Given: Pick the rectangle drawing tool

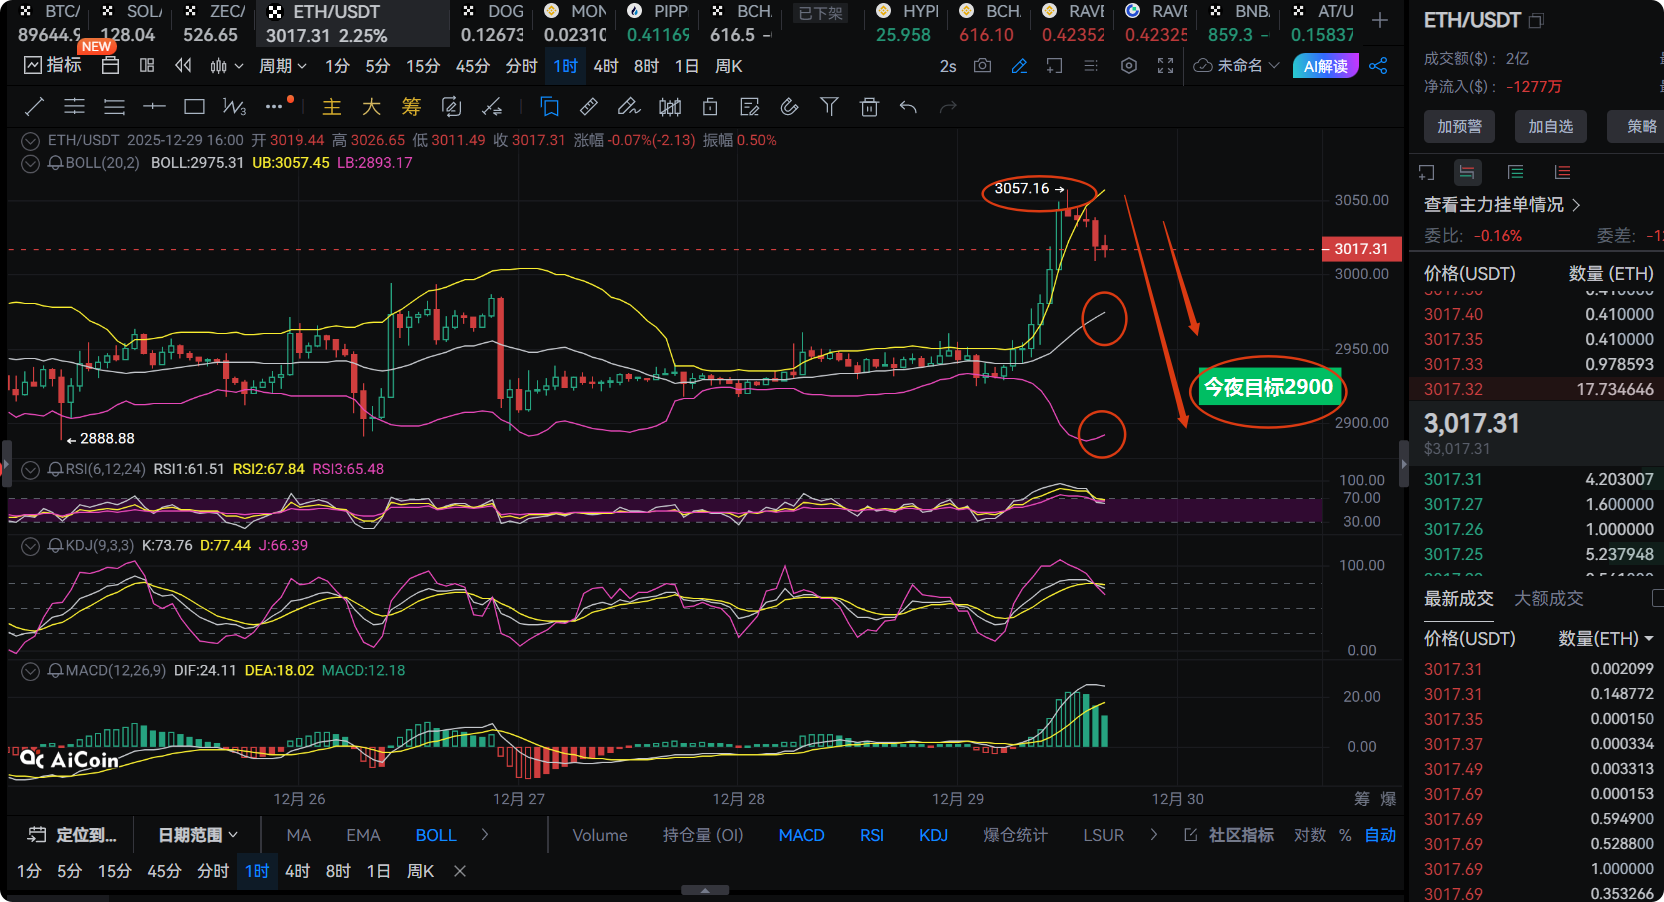Looking at the screenshot, I should click(x=194, y=107).
